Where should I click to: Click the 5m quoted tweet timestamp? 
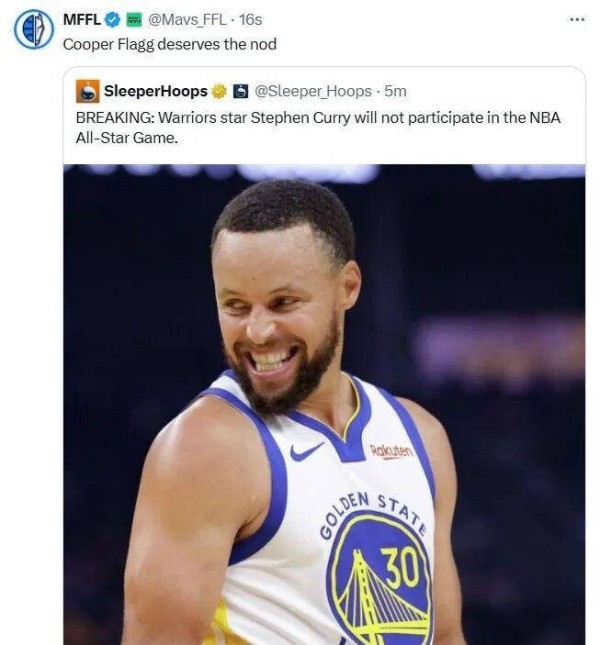tap(395, 91)
